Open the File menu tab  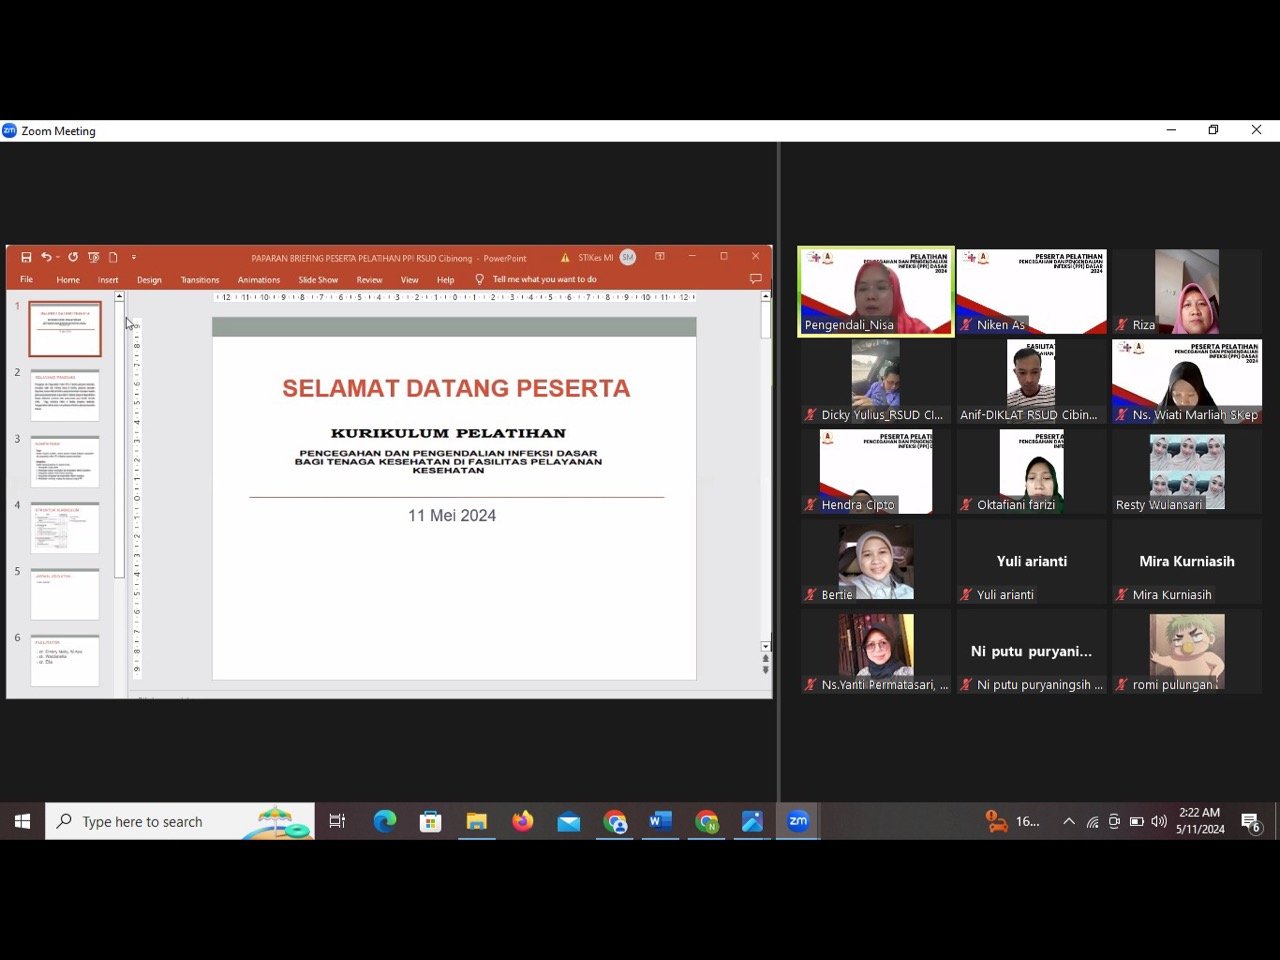click(x=27, y=280)
